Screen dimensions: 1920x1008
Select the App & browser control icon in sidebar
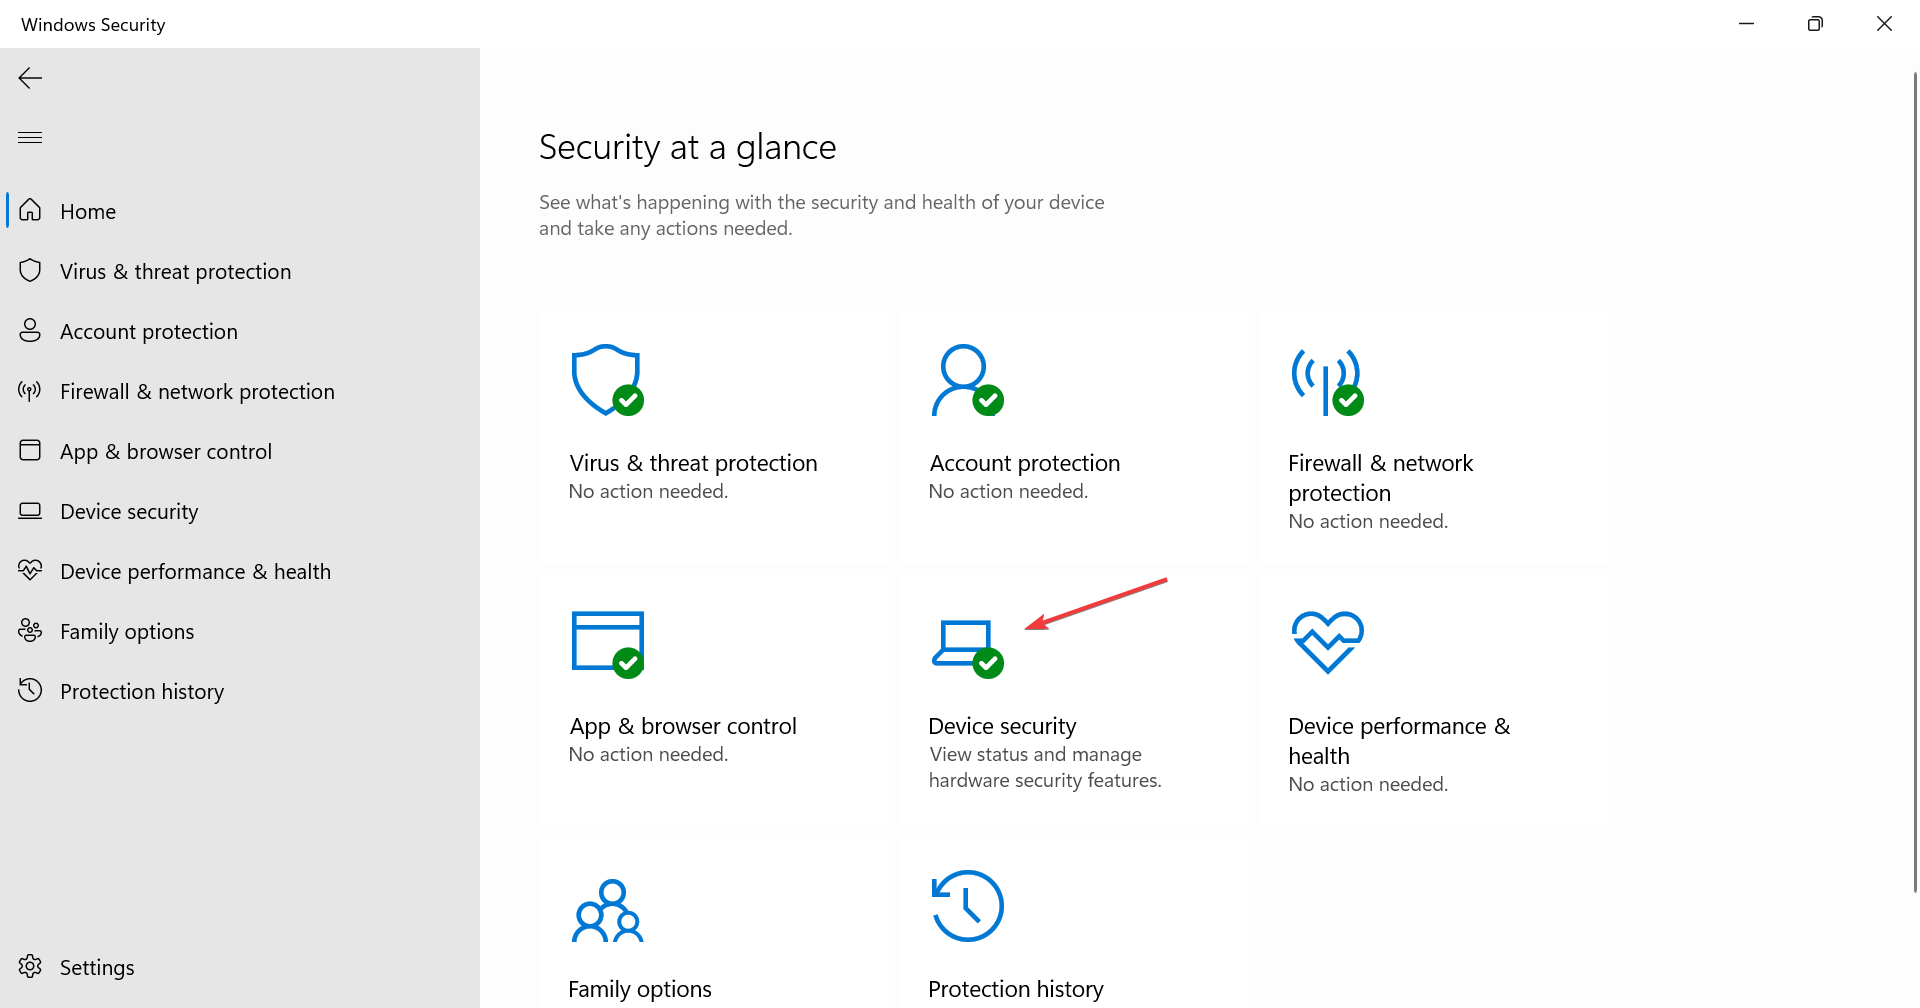29,450
